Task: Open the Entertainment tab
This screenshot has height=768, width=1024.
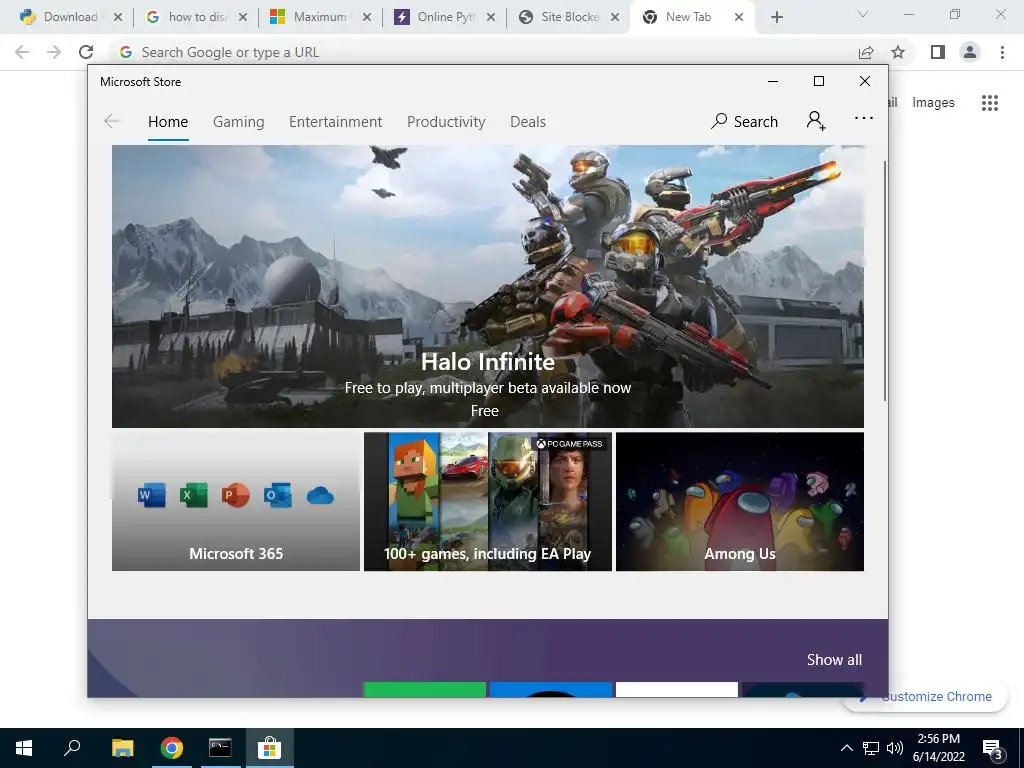Action: 336,122
